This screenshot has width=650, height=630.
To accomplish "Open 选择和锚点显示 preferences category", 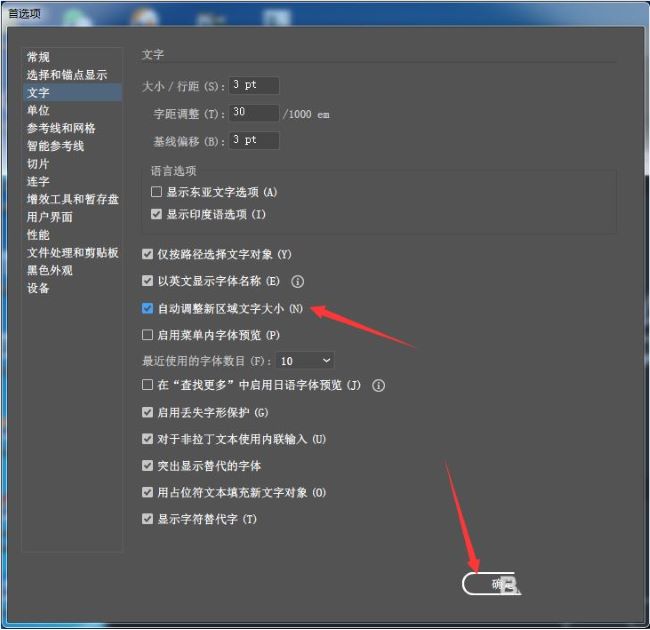I will pos(67,75).
